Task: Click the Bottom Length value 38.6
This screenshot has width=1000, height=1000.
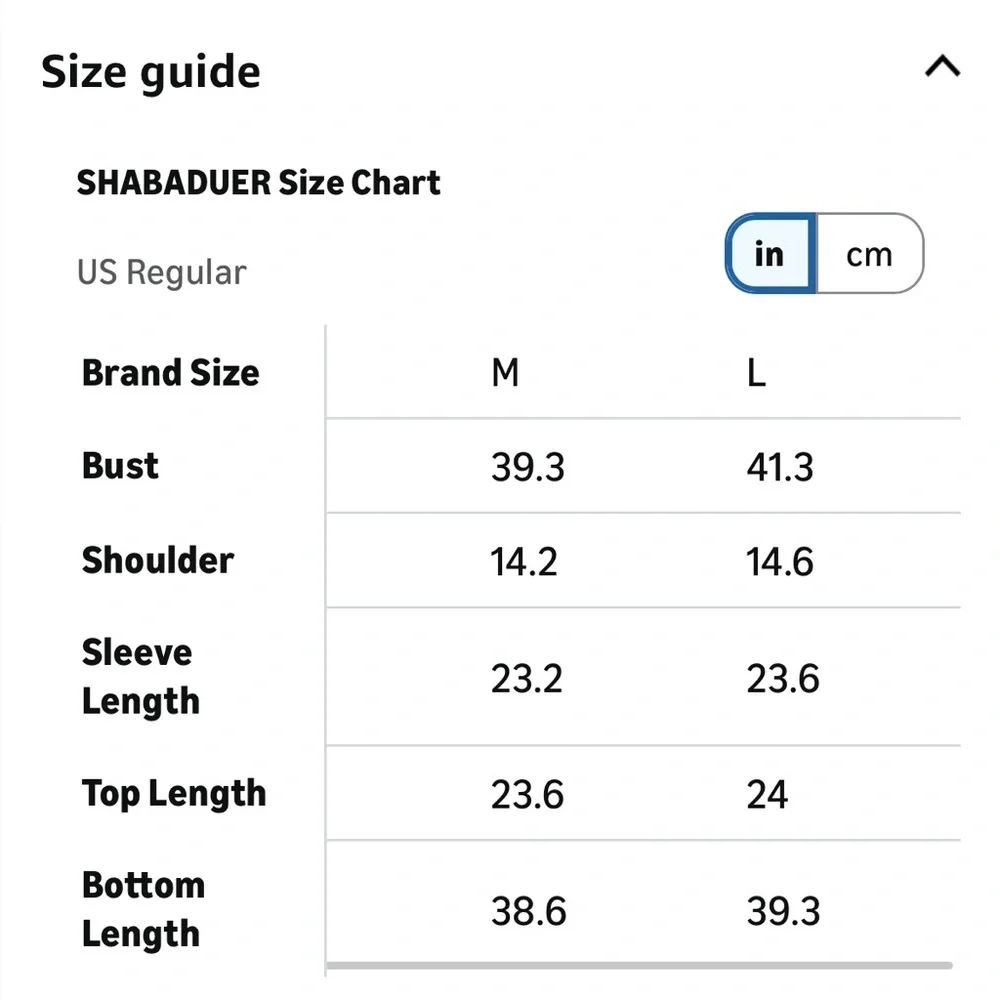Action: pyautogui.click(x=528, y=911)
